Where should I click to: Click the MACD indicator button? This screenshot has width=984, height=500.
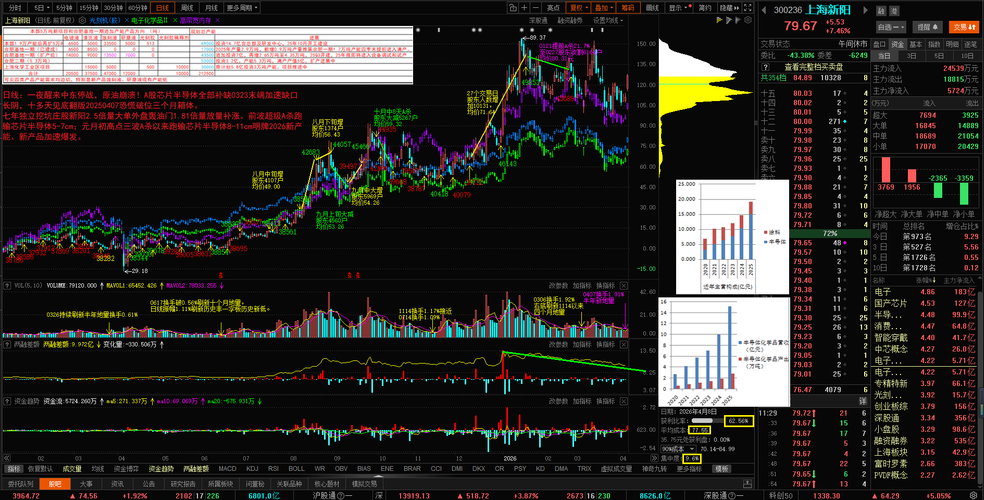[227, 469]
